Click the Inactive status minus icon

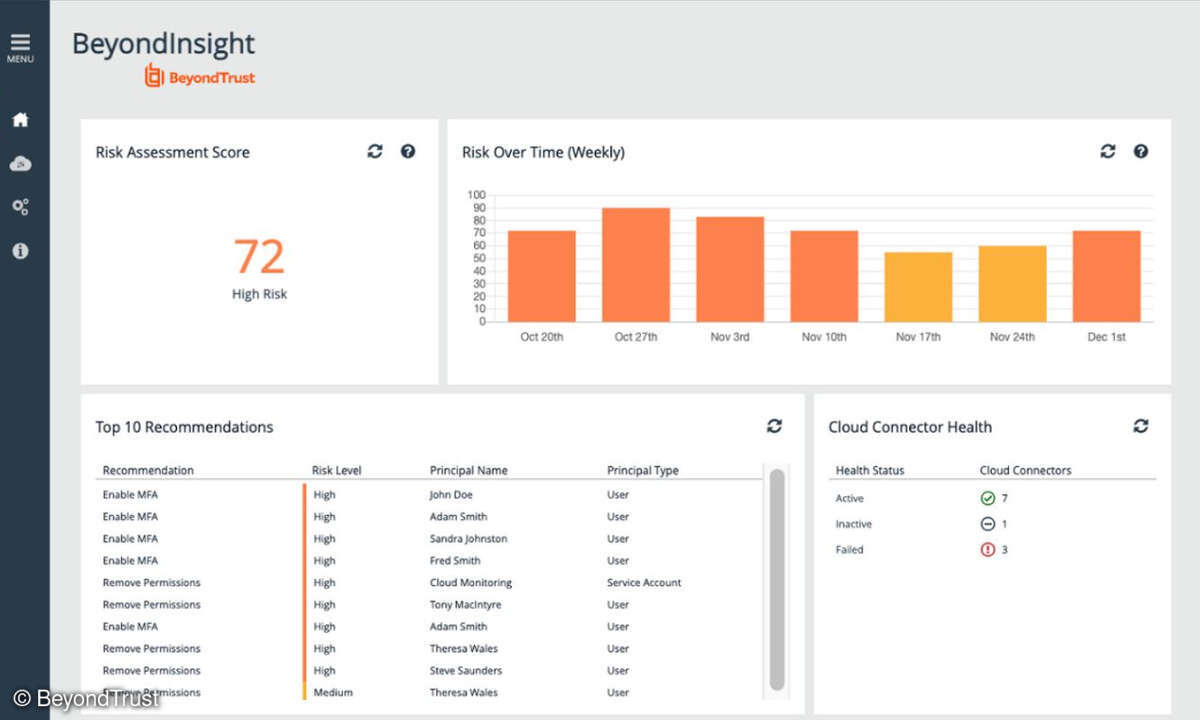coord(988,524)
